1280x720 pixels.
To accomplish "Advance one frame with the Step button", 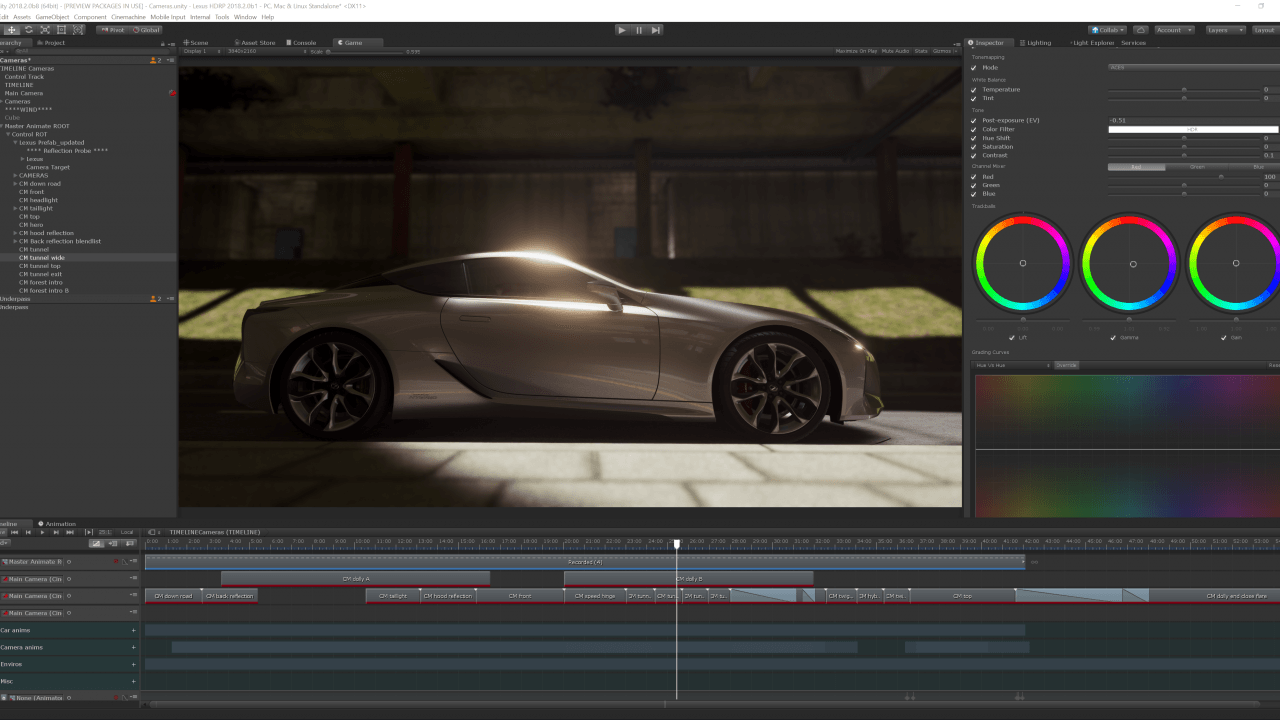I will pyautogui.click(x=656, y=30).
